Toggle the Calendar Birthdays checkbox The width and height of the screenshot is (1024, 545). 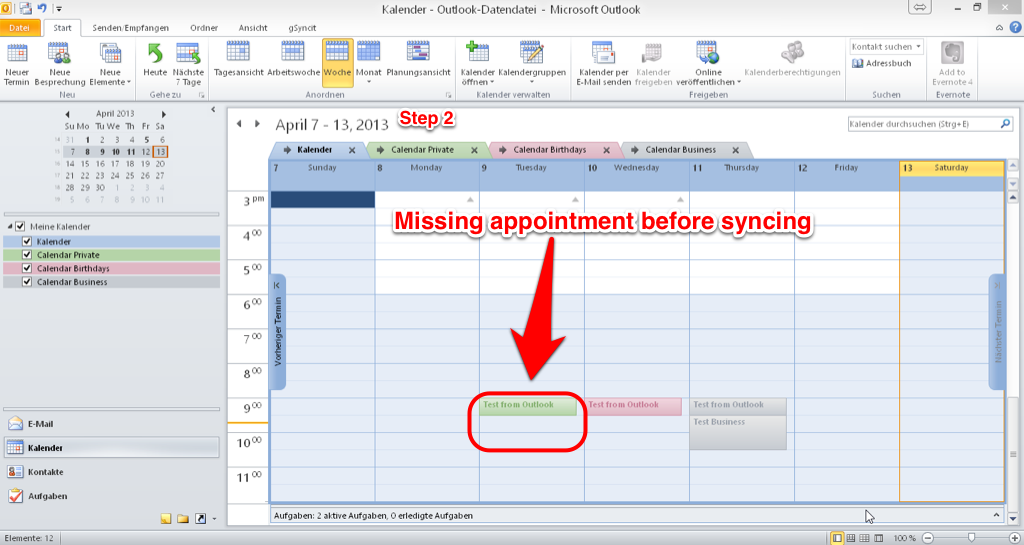click(28, 269)
